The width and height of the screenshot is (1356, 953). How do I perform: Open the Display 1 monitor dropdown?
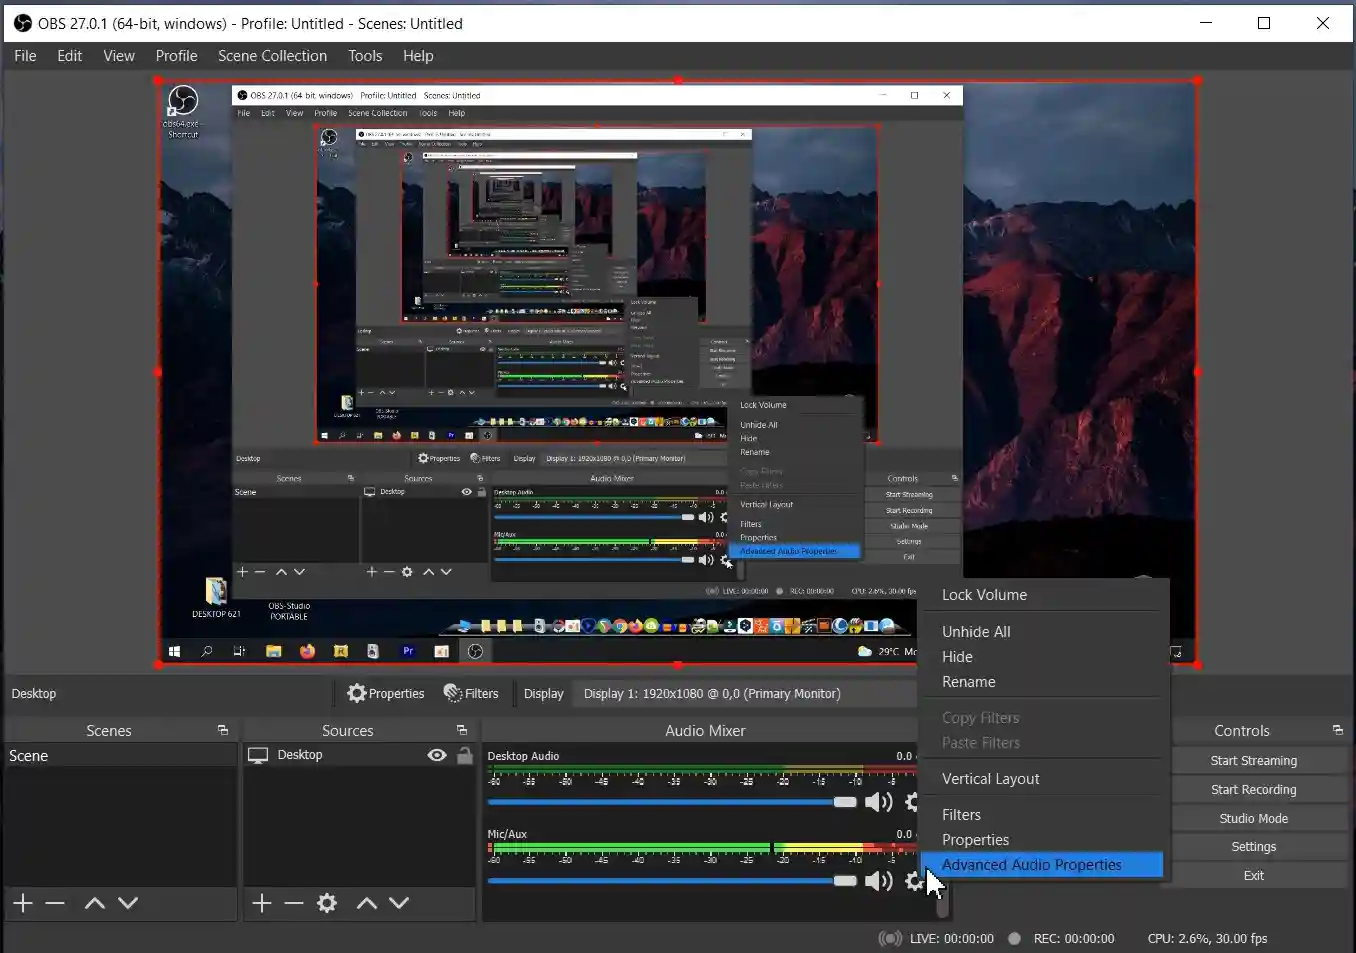[x=744, y=693]
